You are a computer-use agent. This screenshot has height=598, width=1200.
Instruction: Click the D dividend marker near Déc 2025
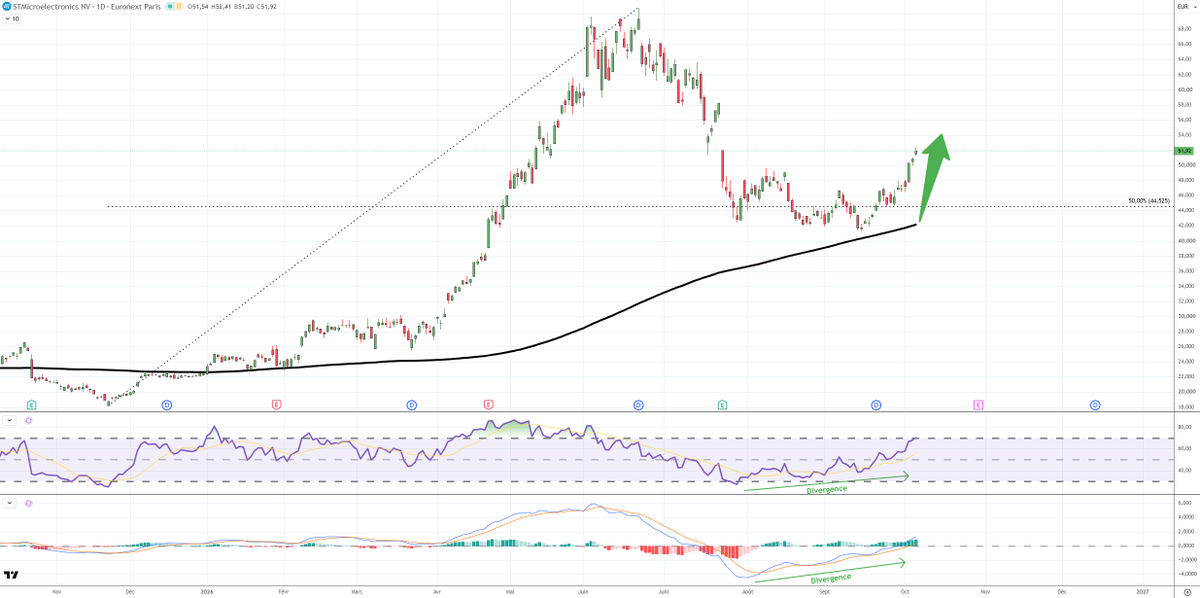click(x=166, y=405)
